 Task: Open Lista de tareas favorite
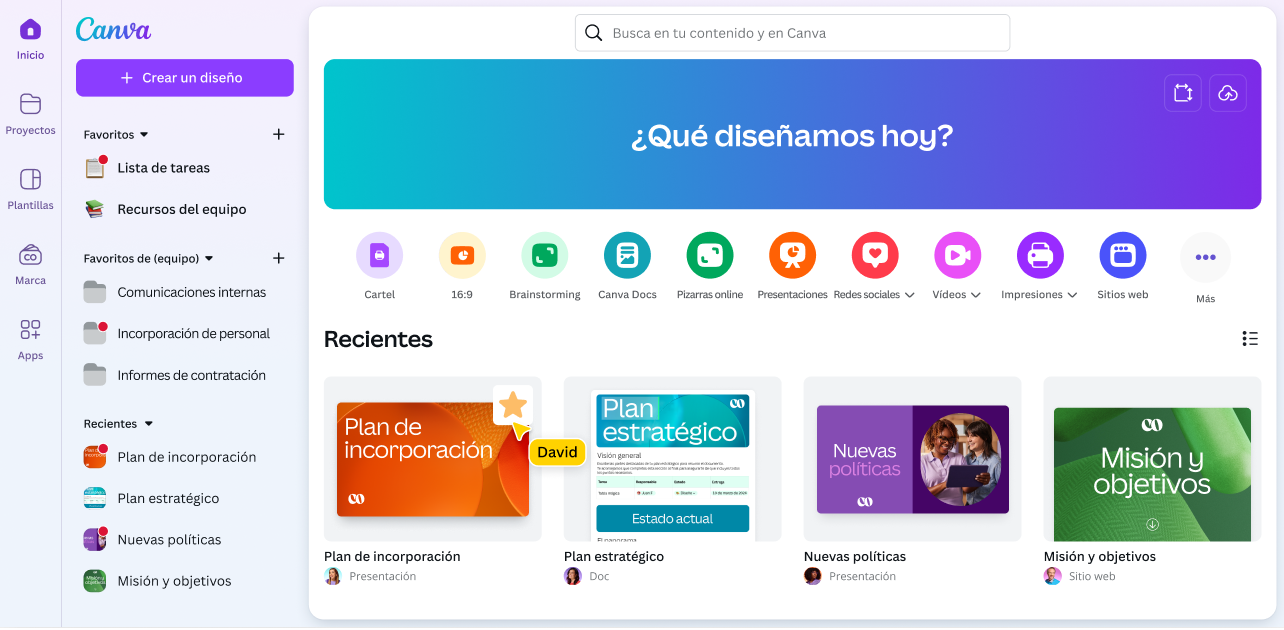163,168
